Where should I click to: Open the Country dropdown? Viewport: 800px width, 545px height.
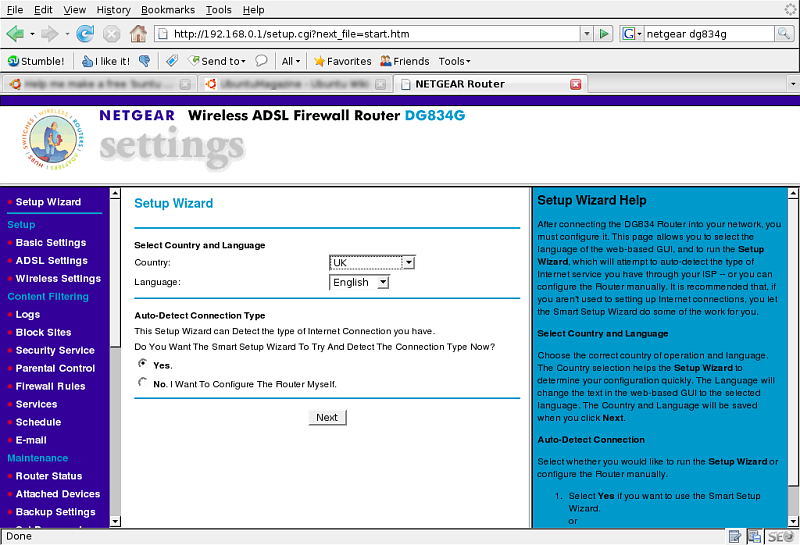click(x=372, y=263)
